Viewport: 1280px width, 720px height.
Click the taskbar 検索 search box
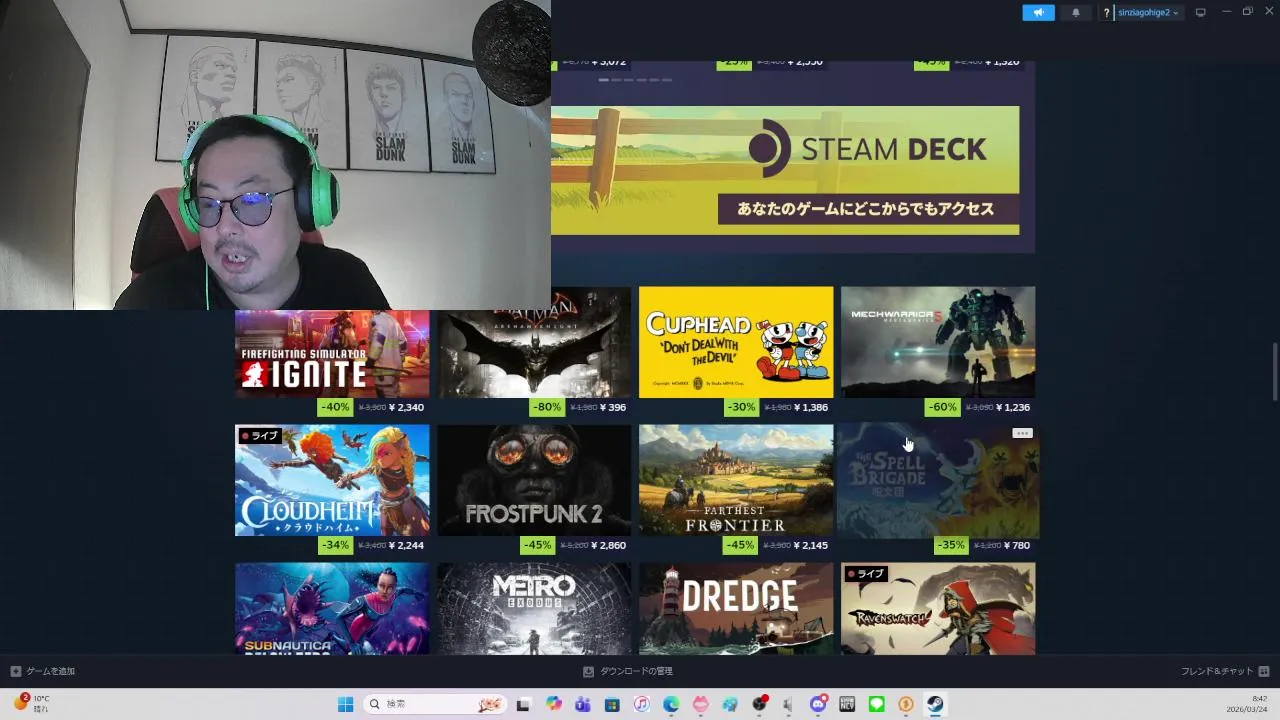[435, 704]
